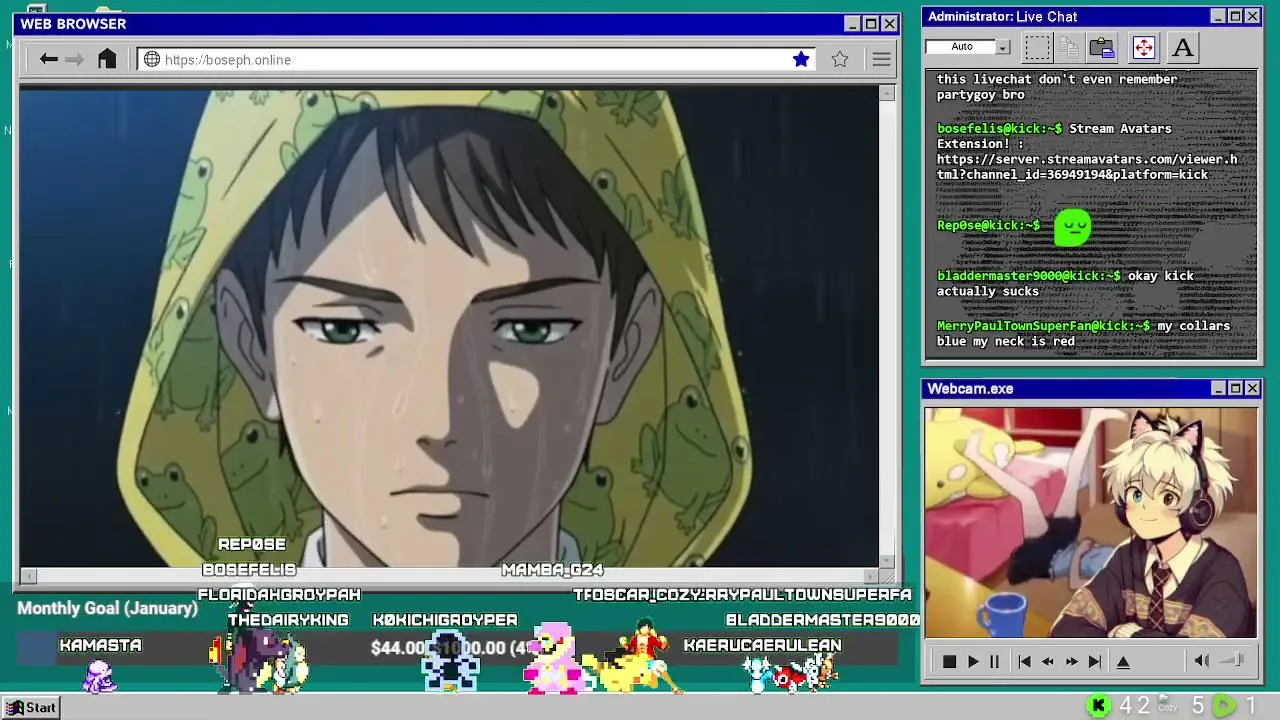Skip to previous track in Webcam.exe
1280x720 pixels.
[1024, 661]
